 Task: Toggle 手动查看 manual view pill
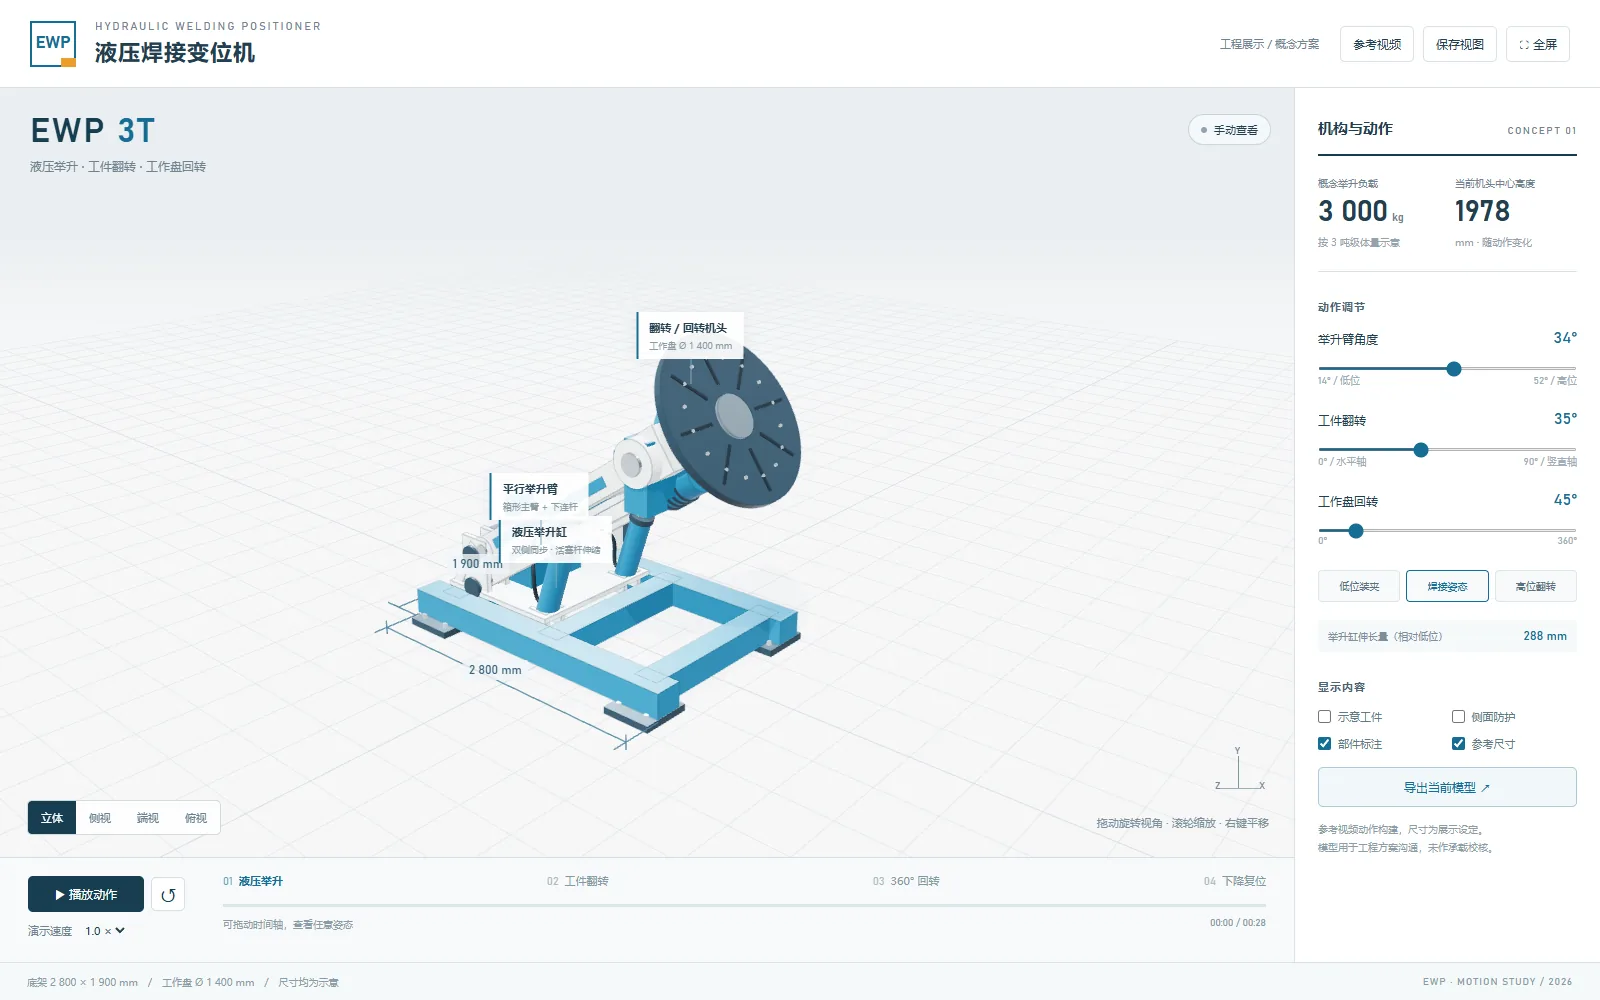coord(1229,130)
